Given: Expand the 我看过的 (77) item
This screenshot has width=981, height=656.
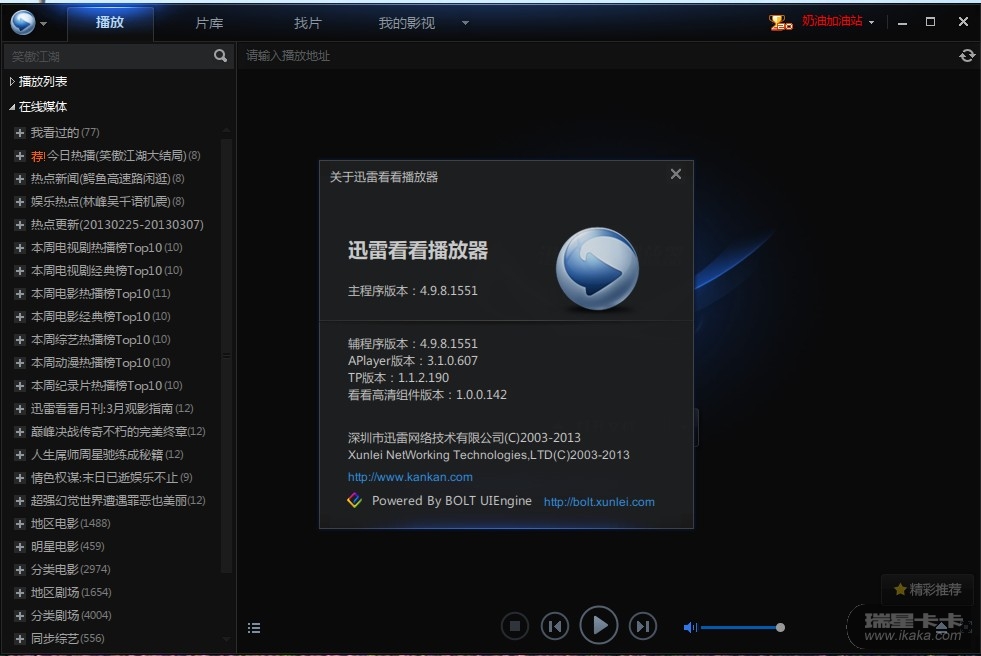Looking at the screenshot, I should pos(19,133).
